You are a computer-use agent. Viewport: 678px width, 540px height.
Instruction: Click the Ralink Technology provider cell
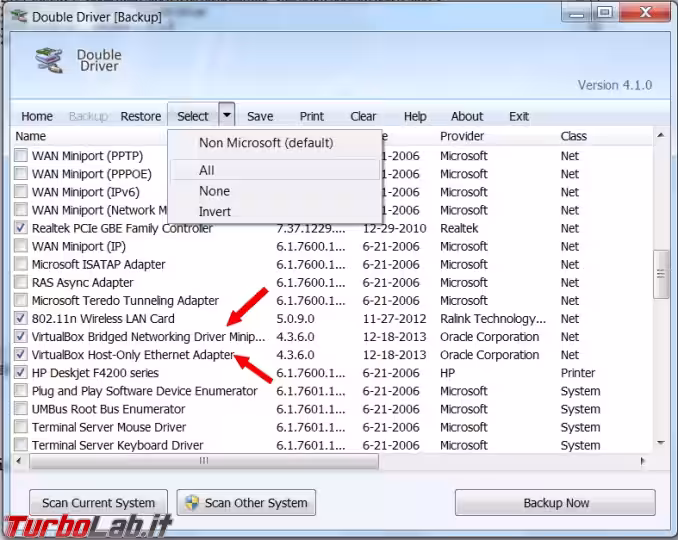tap(493, 319)
